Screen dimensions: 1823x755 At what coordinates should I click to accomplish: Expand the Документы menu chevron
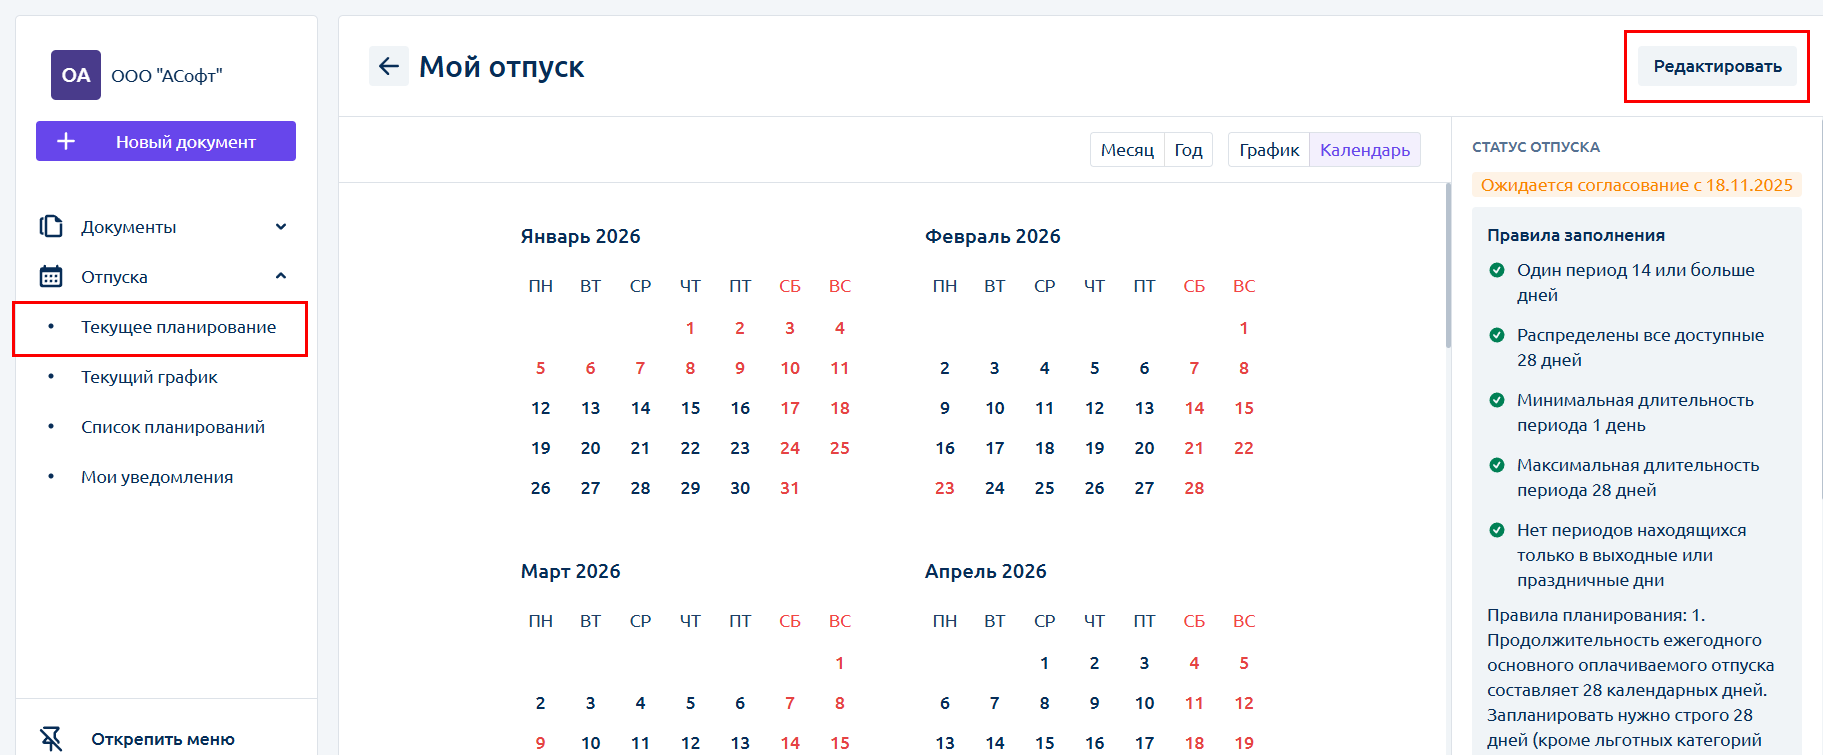(281, 227)
